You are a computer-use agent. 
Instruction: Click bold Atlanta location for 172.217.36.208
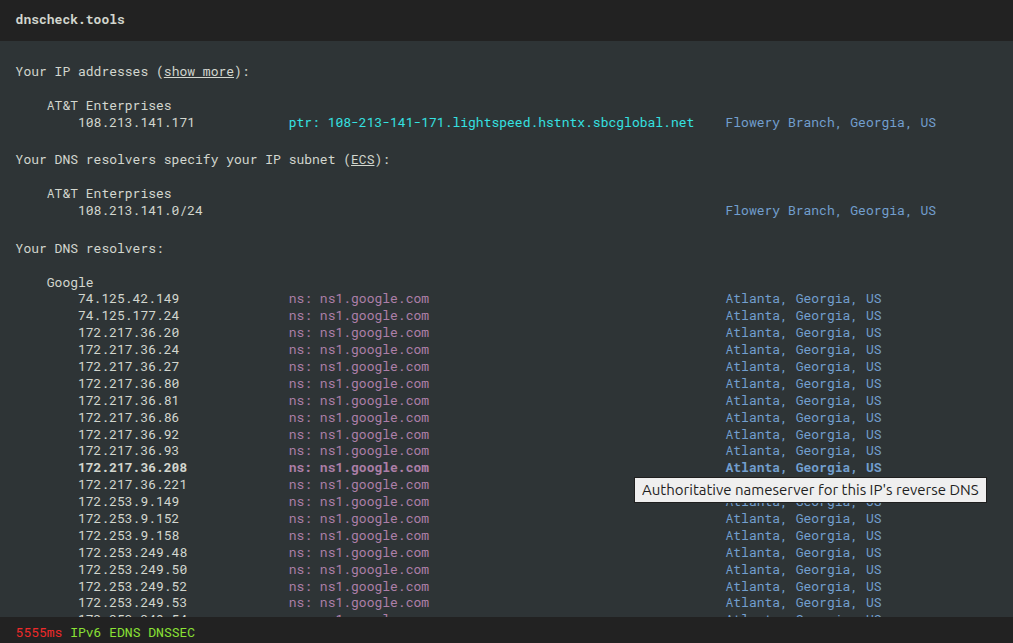[x=803, y=467]
